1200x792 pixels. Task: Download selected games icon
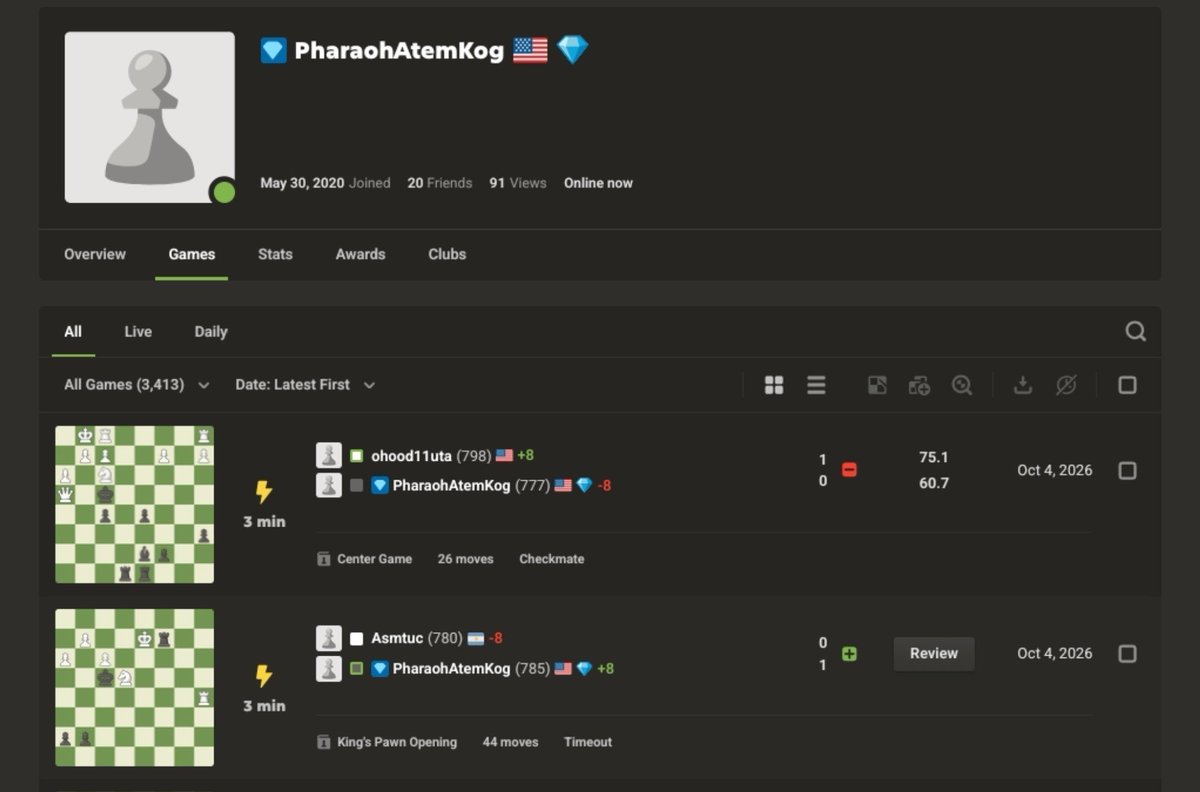[1023, 385]
